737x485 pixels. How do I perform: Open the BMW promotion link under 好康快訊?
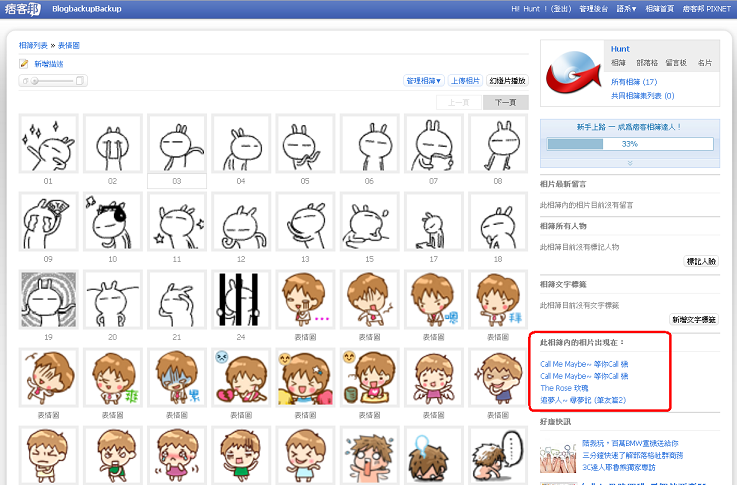tap(630, 443)
